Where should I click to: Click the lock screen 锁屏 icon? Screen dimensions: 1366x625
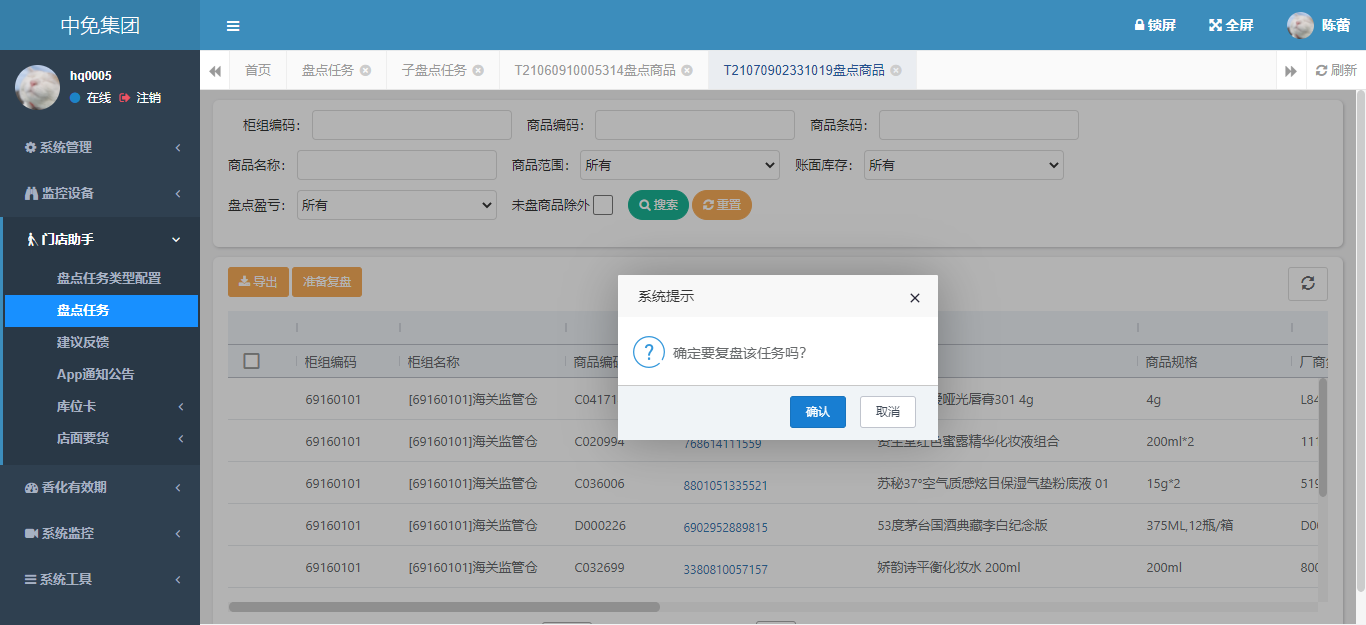(1139, 26)
